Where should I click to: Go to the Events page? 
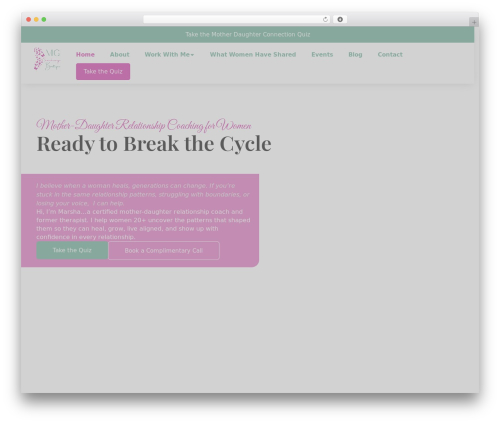pos(322,54)
